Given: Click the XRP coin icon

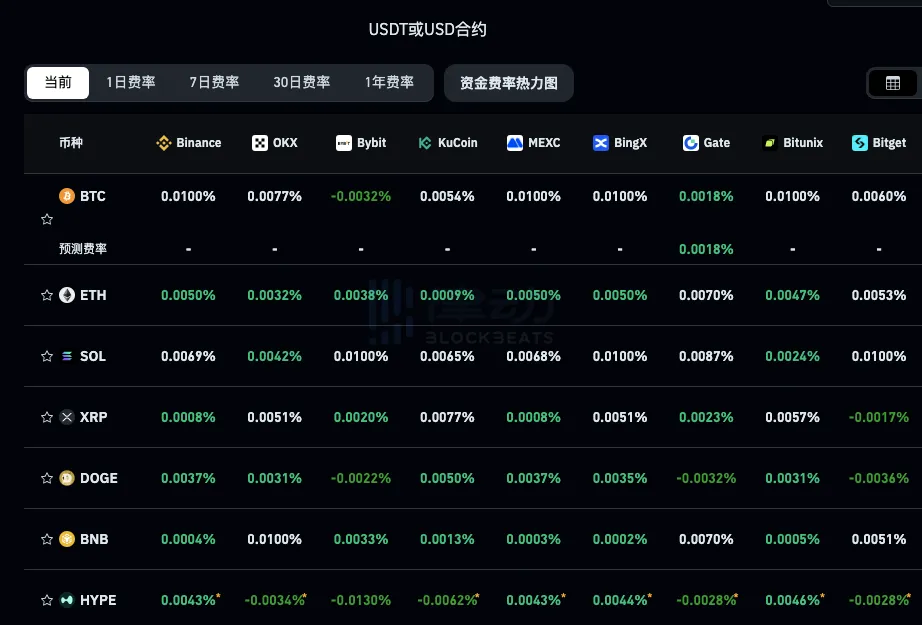Looking at the screenshot, I should coord(67,417).
